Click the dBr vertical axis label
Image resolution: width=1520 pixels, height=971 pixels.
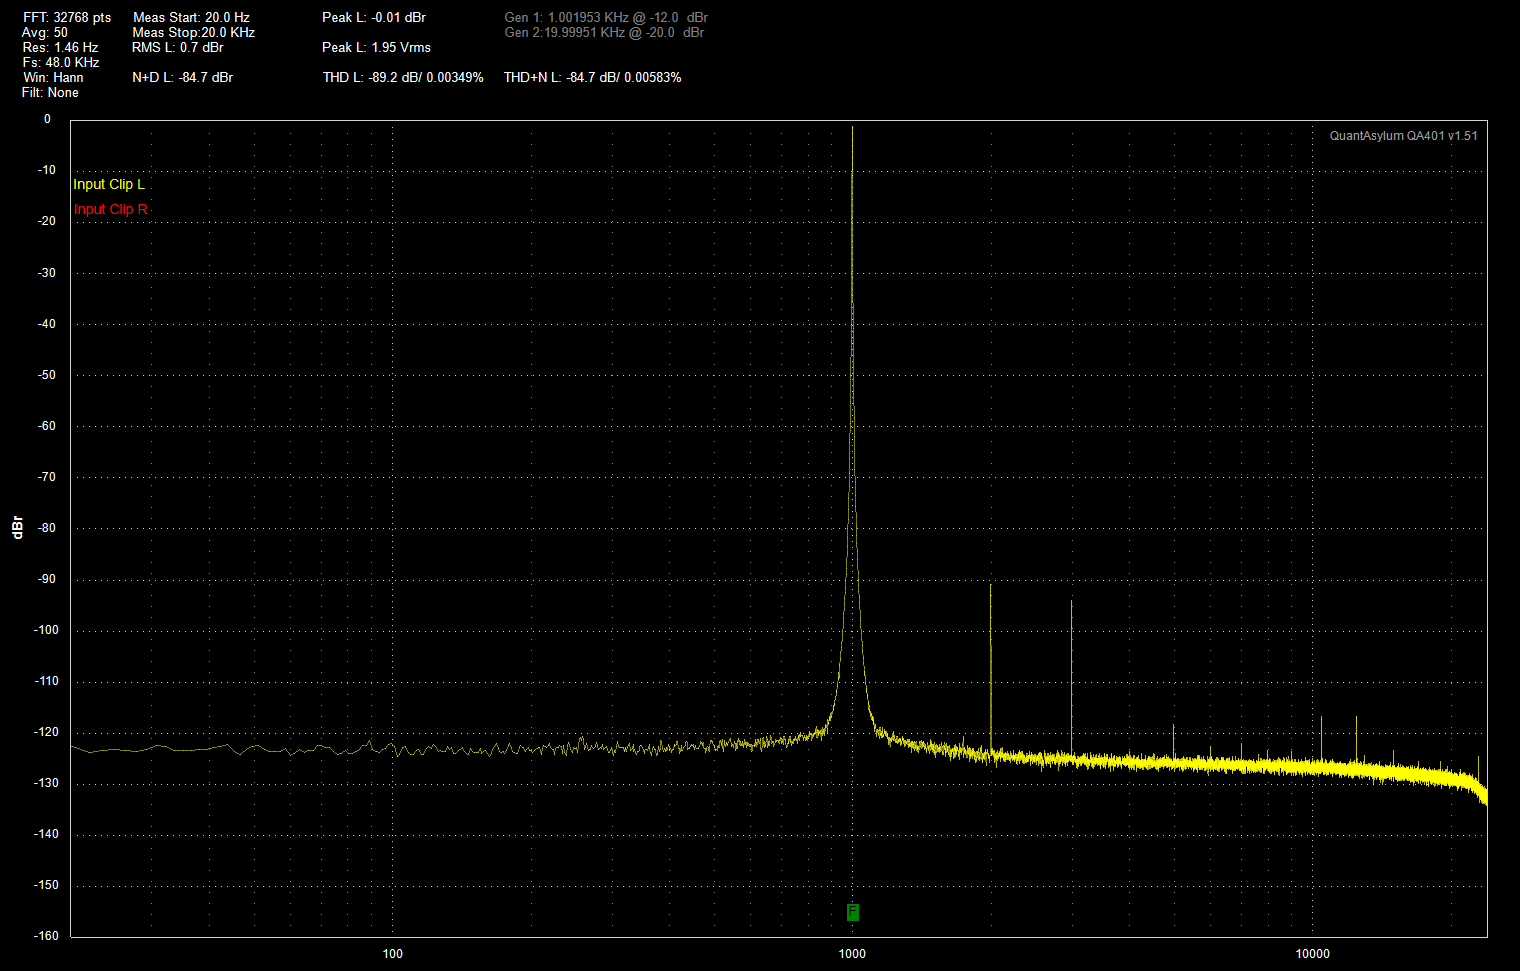point(17,528)
